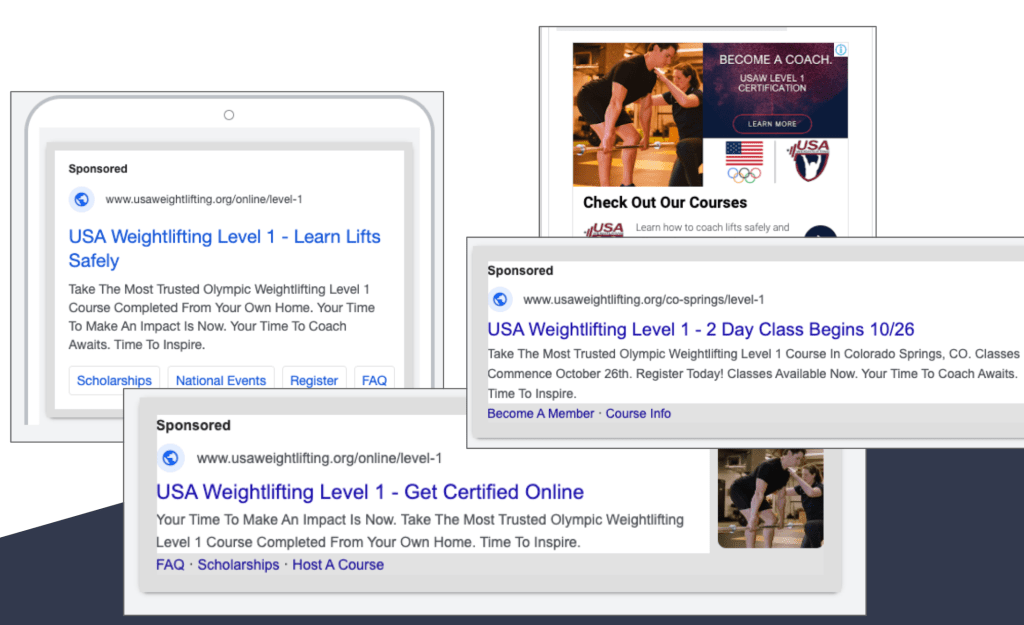Click the globe icon in Colorado Springs ad
The height and width of the screenshot is (625, 1024).
point(500,299)
